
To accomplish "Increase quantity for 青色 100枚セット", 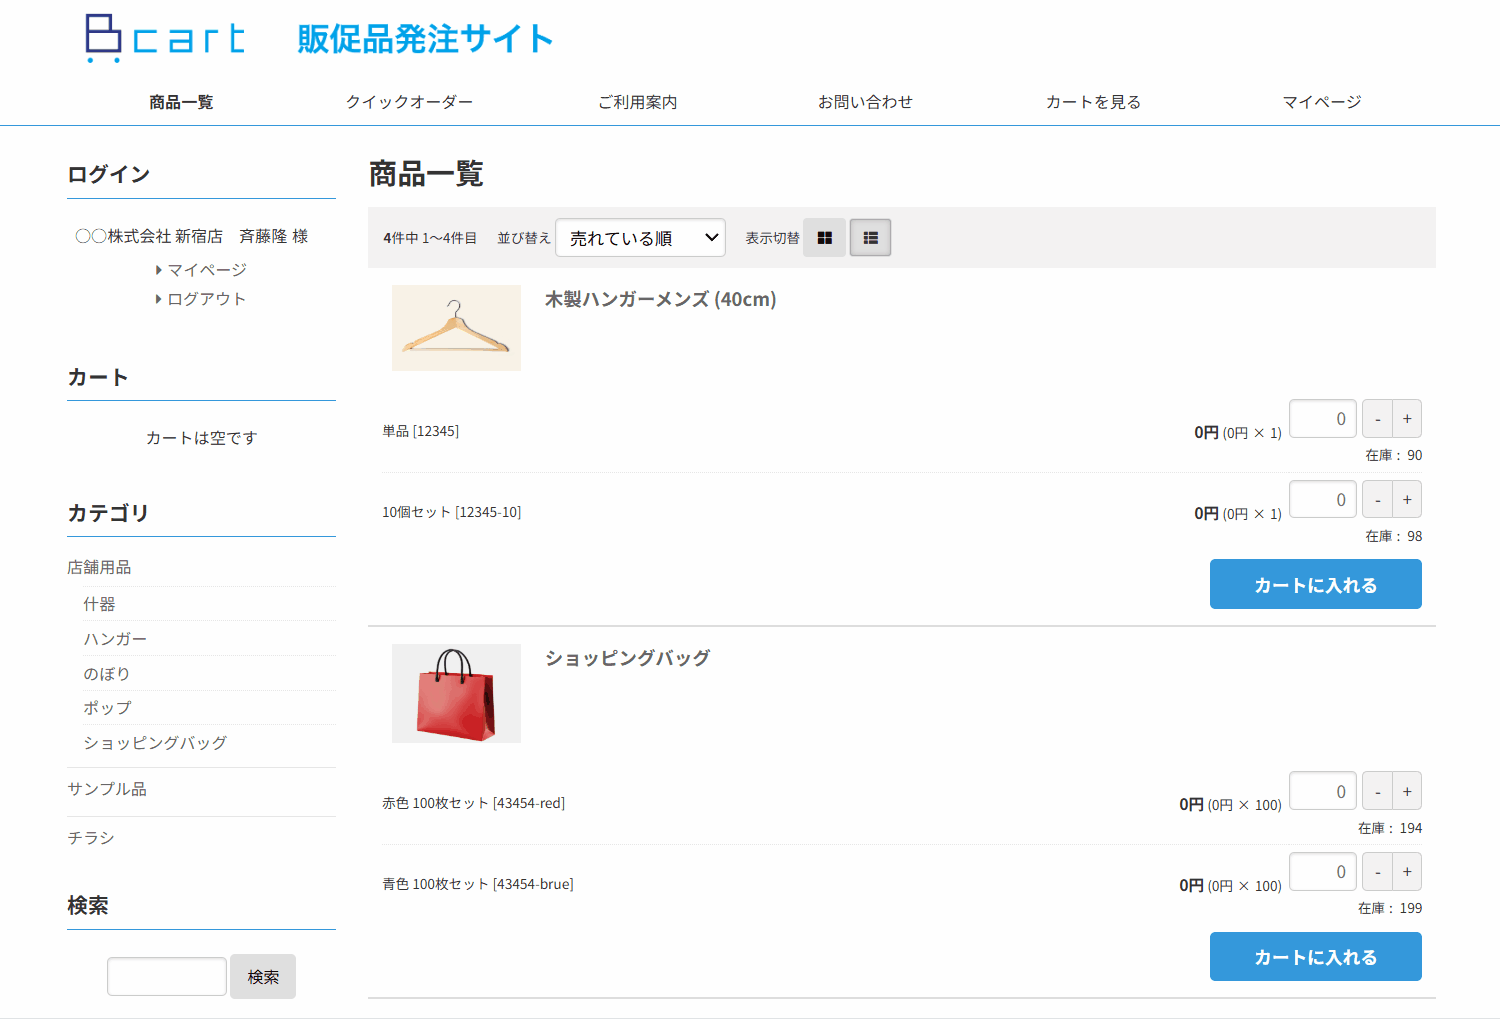I will click(1407, 871).
